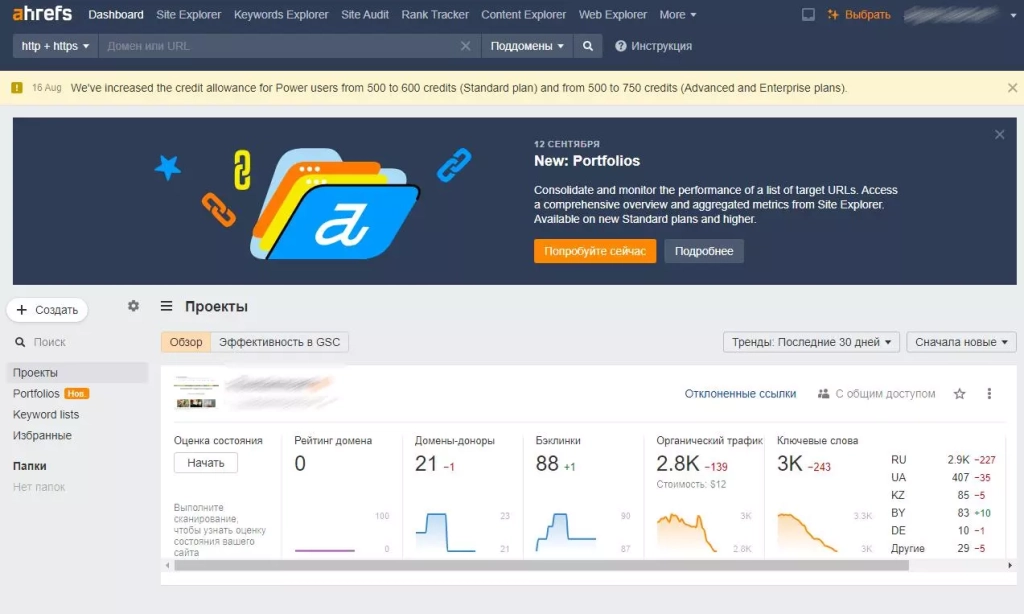
Task: Open Тренды: Последние 30 дней dropdown
Action: pyautogui.click(x=811, y=342)
